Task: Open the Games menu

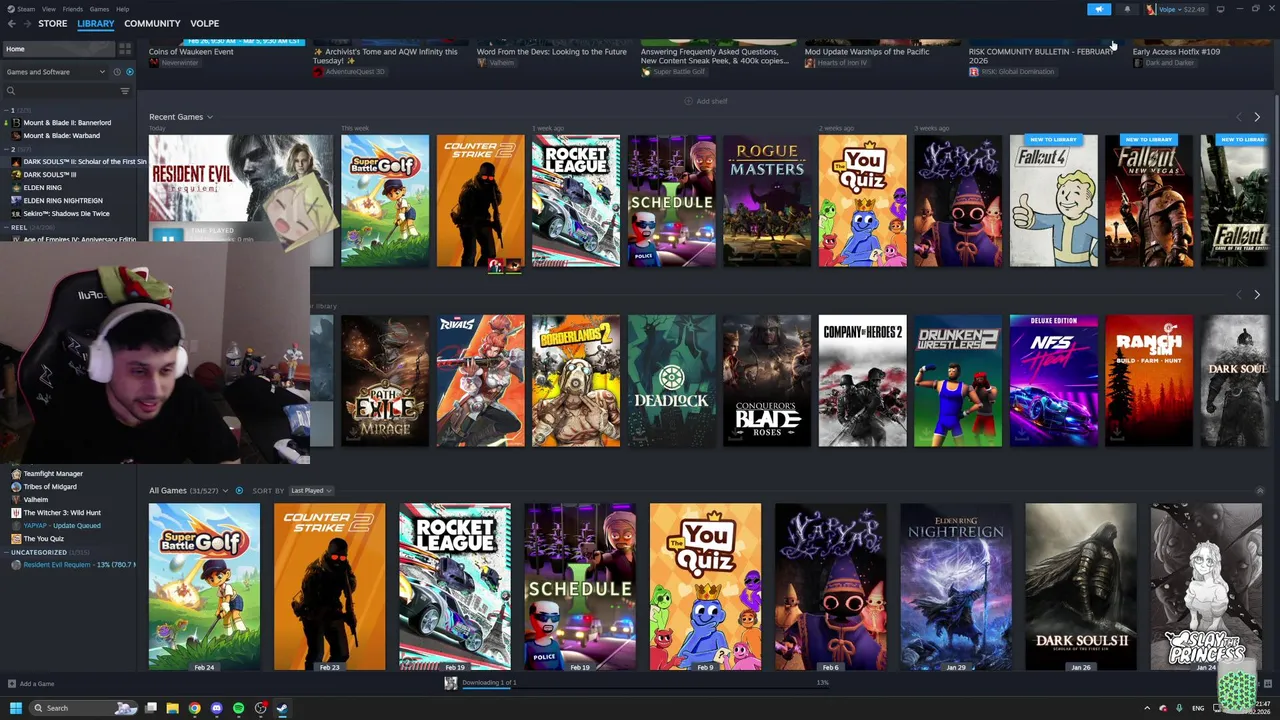Action: tap(99, 9)
